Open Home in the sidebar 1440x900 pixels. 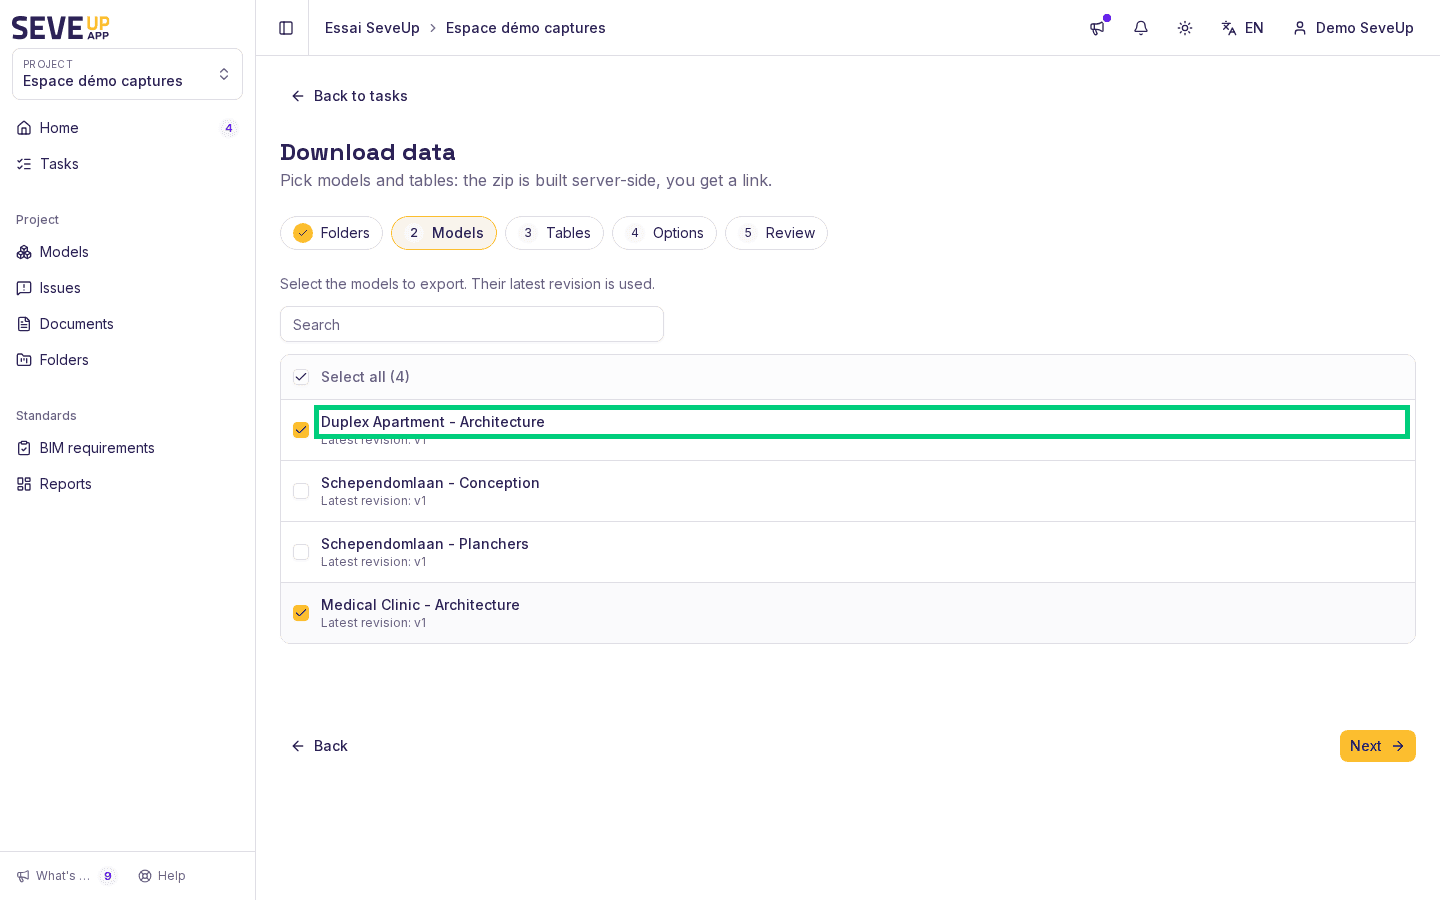click(127, 128)
